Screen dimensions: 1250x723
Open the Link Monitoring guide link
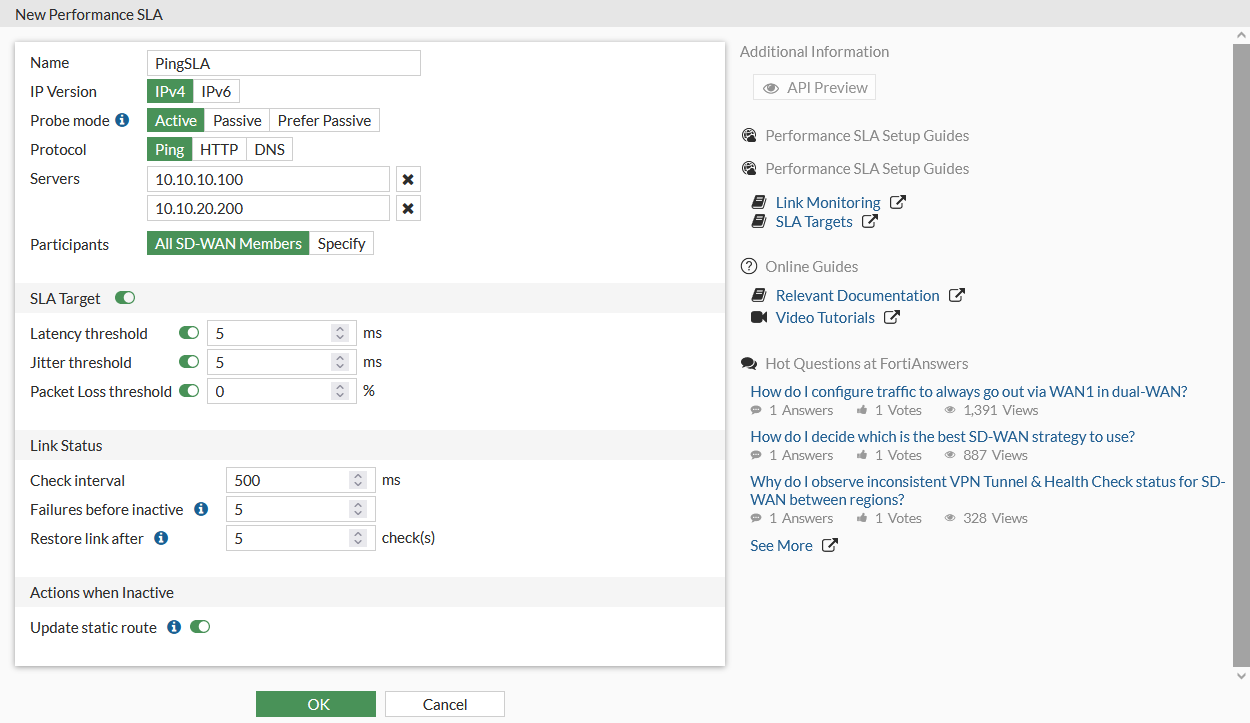tap(828, 202)
